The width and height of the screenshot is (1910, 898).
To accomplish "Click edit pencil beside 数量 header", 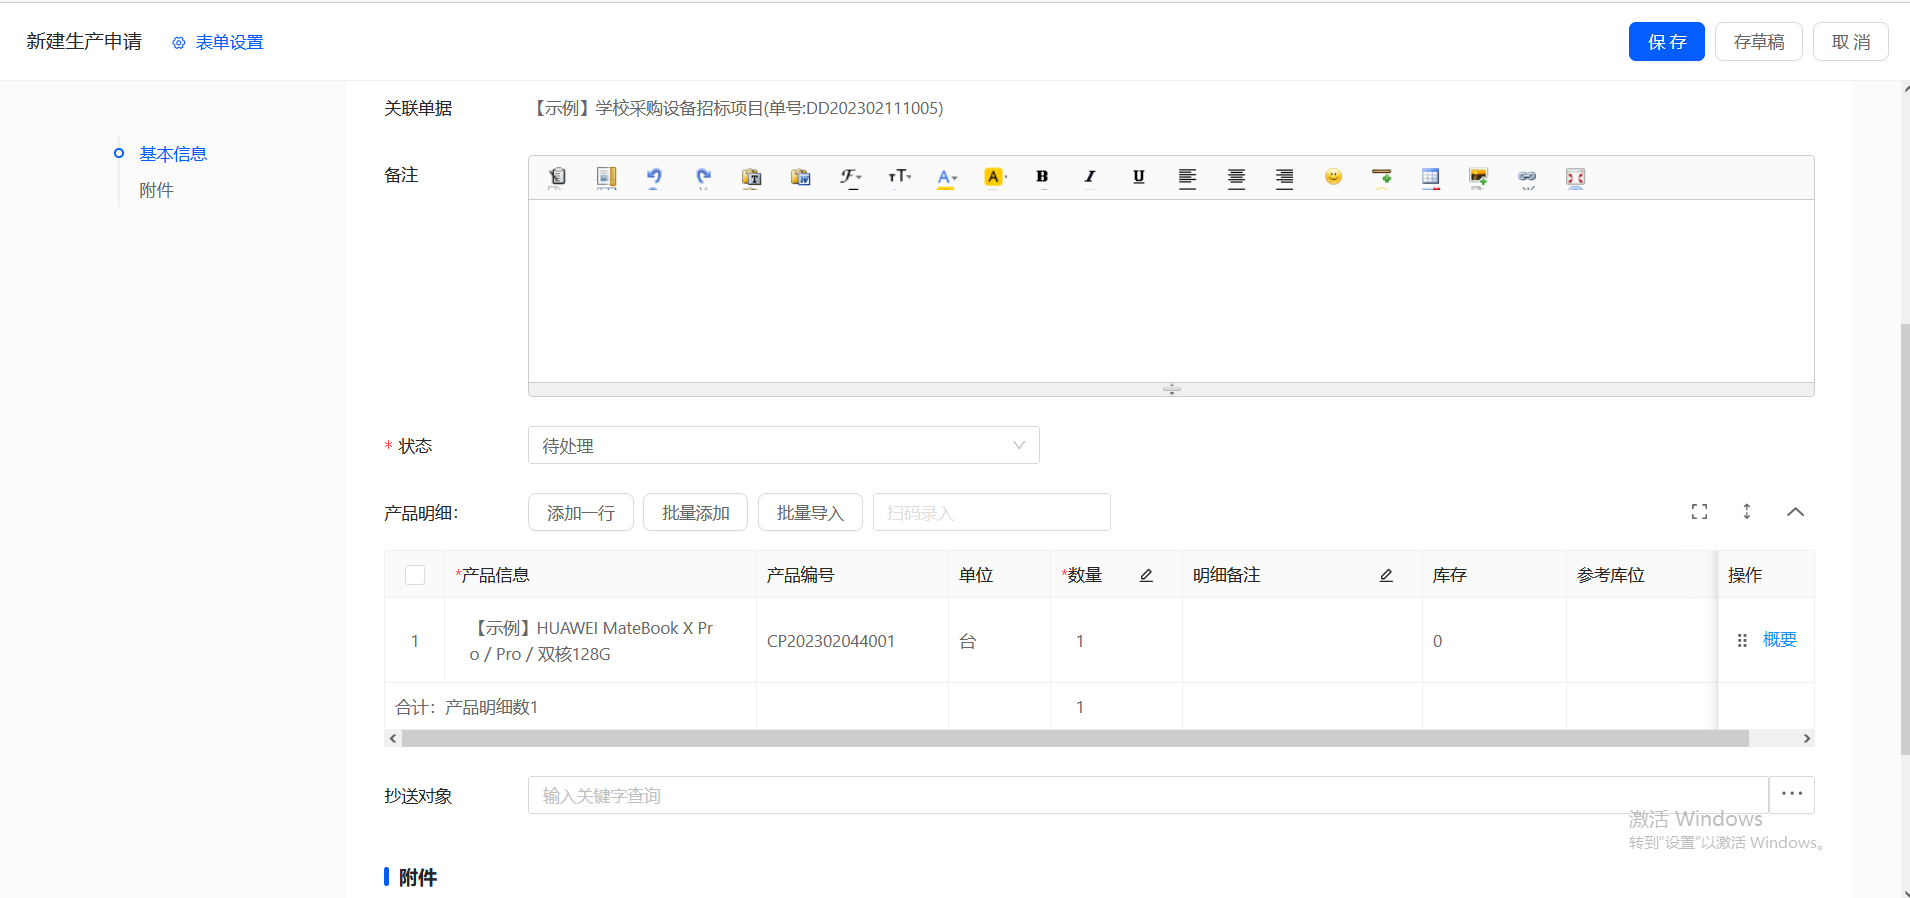I will pyautogui.click(x=1146, y=575).
